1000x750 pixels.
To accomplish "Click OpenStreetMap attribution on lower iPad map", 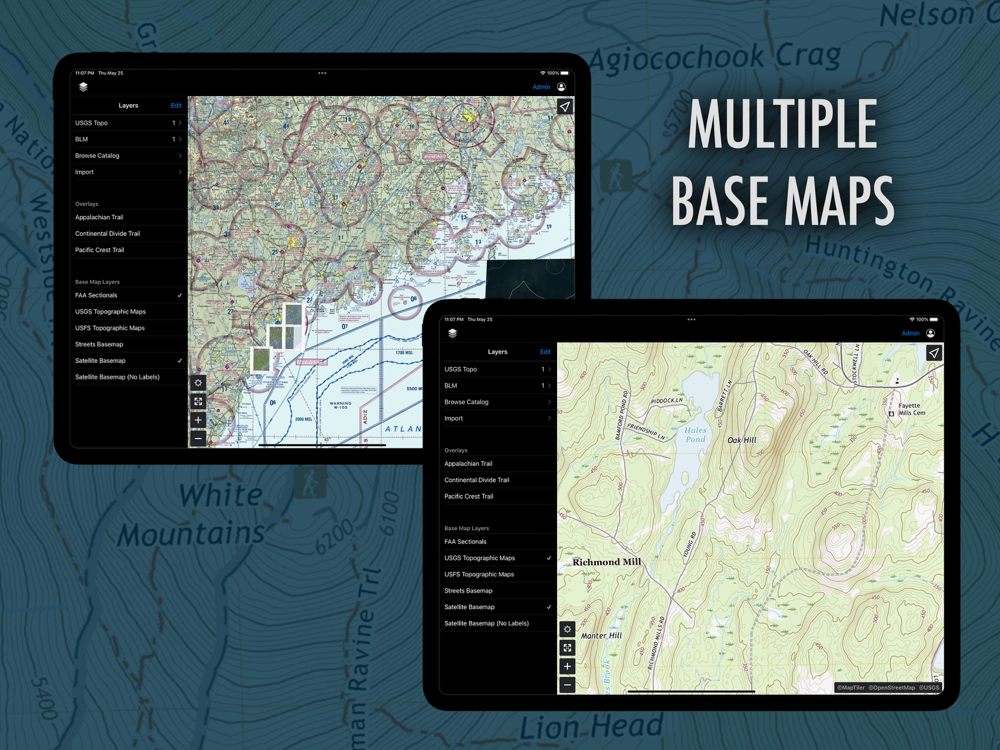I will (x=892, y=688).
